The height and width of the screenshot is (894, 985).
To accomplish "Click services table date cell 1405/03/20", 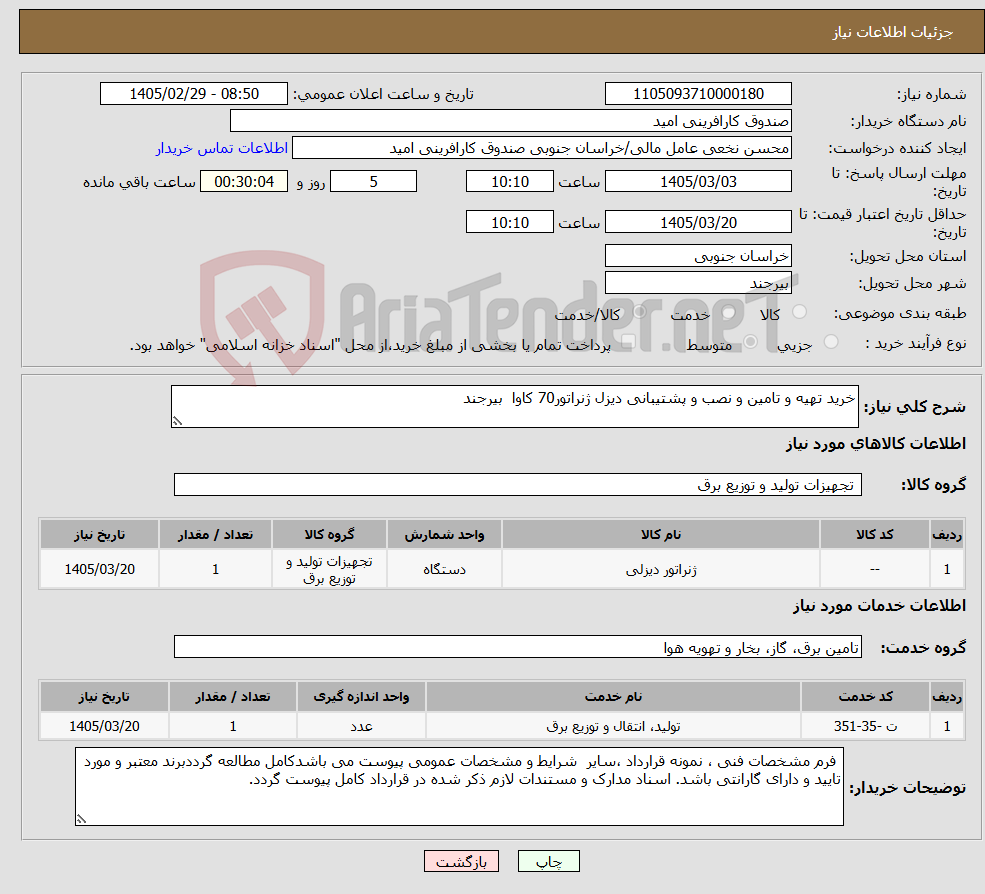I will [104, 726].
